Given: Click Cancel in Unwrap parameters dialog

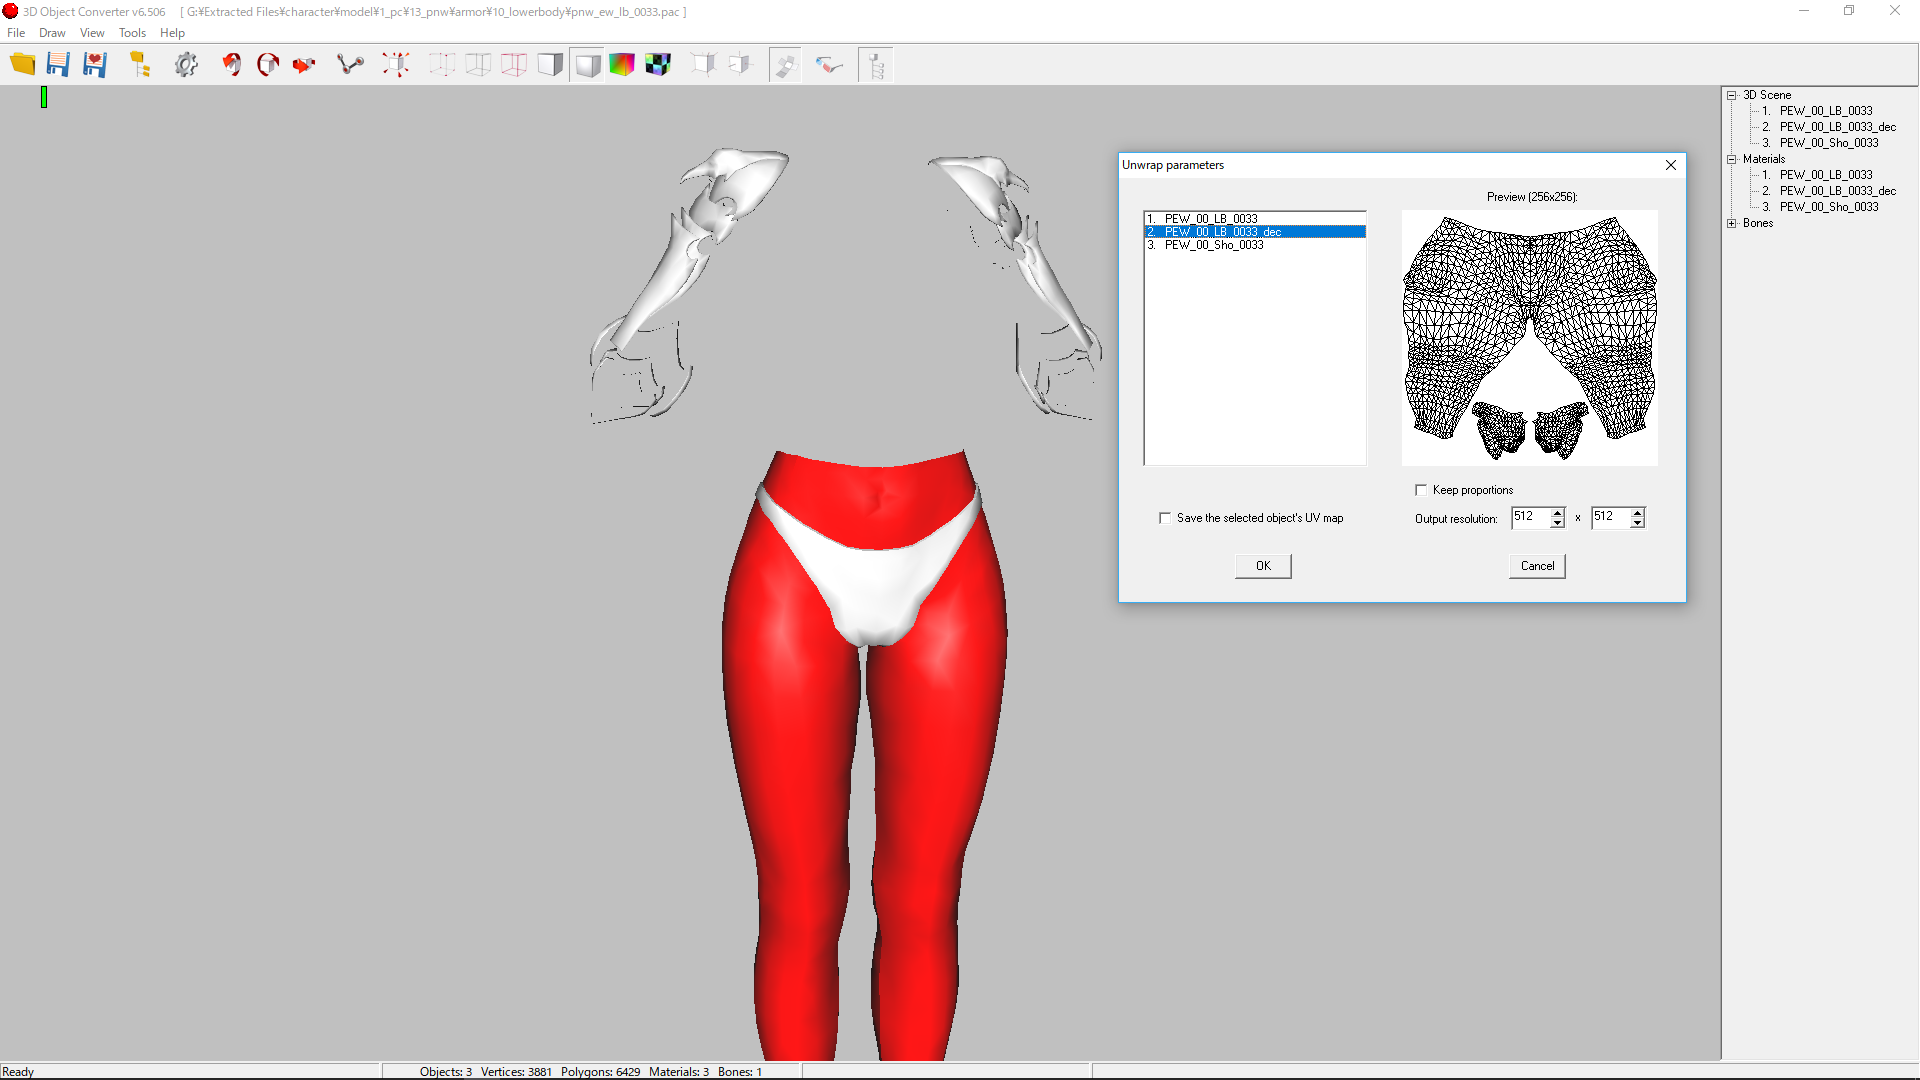Looking at the screenshot, I should click(1537, 566).
